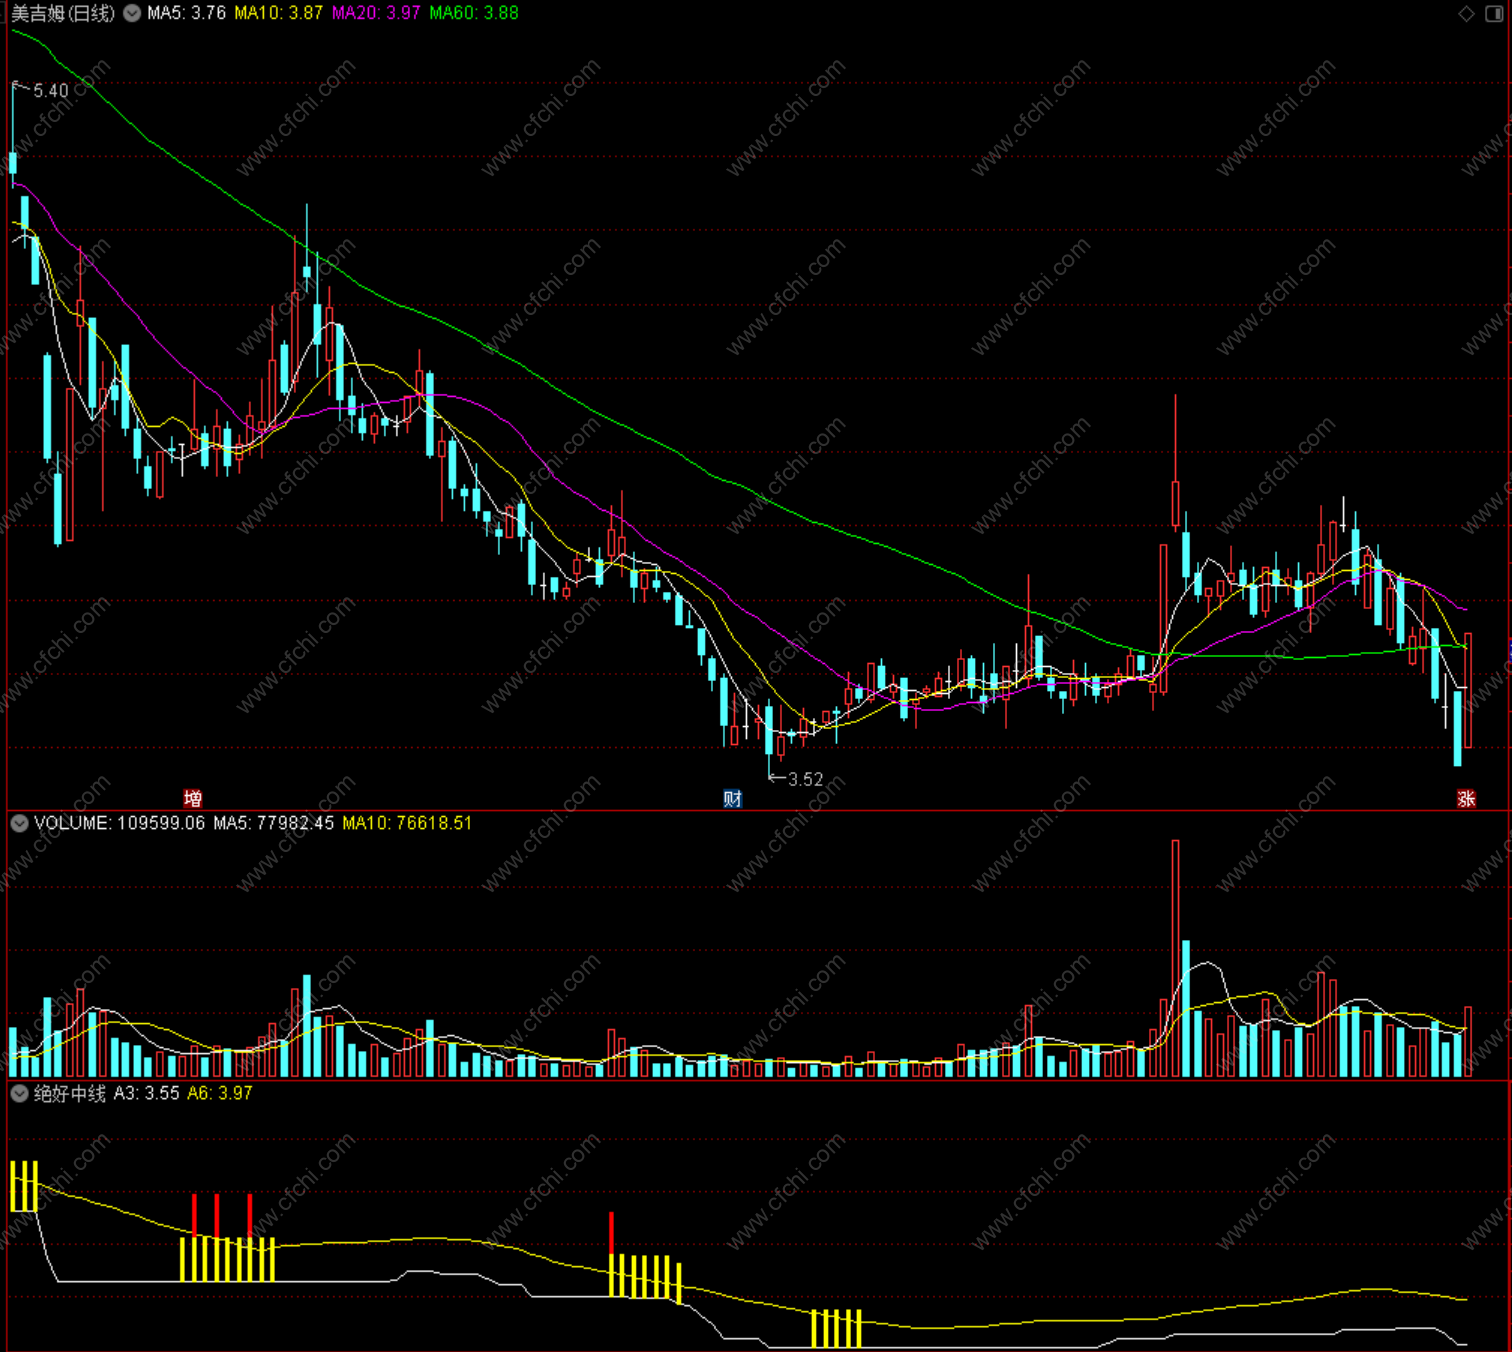The height and width of the screenshot is (1352, 1512).
Task: Click the blue 财 event marker
Action: pyautogui.click(x=733, y=798)
